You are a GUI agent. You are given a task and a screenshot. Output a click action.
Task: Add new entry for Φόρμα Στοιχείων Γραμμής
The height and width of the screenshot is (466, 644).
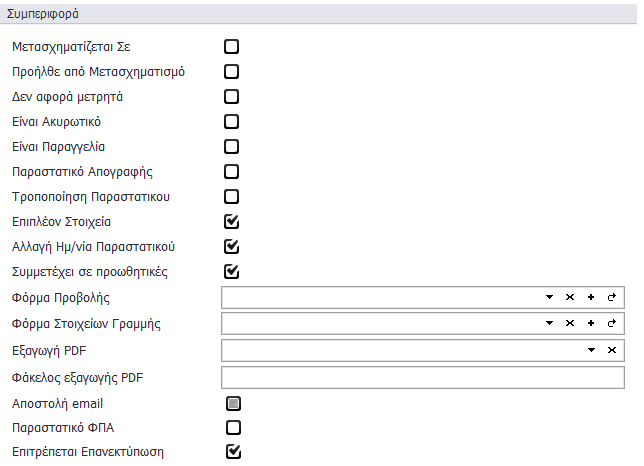coord(590,323)
